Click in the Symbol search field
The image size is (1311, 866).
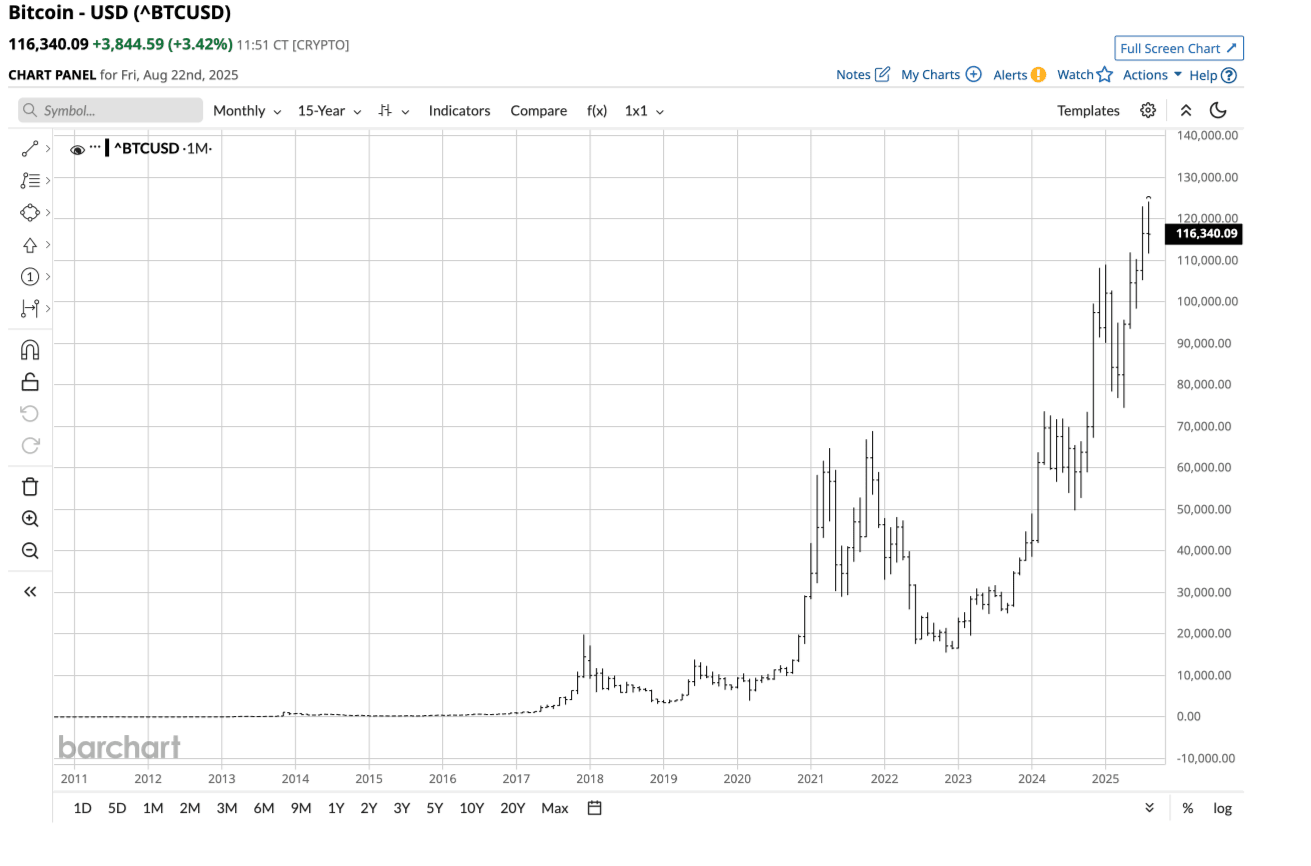[x=110, y=110]
